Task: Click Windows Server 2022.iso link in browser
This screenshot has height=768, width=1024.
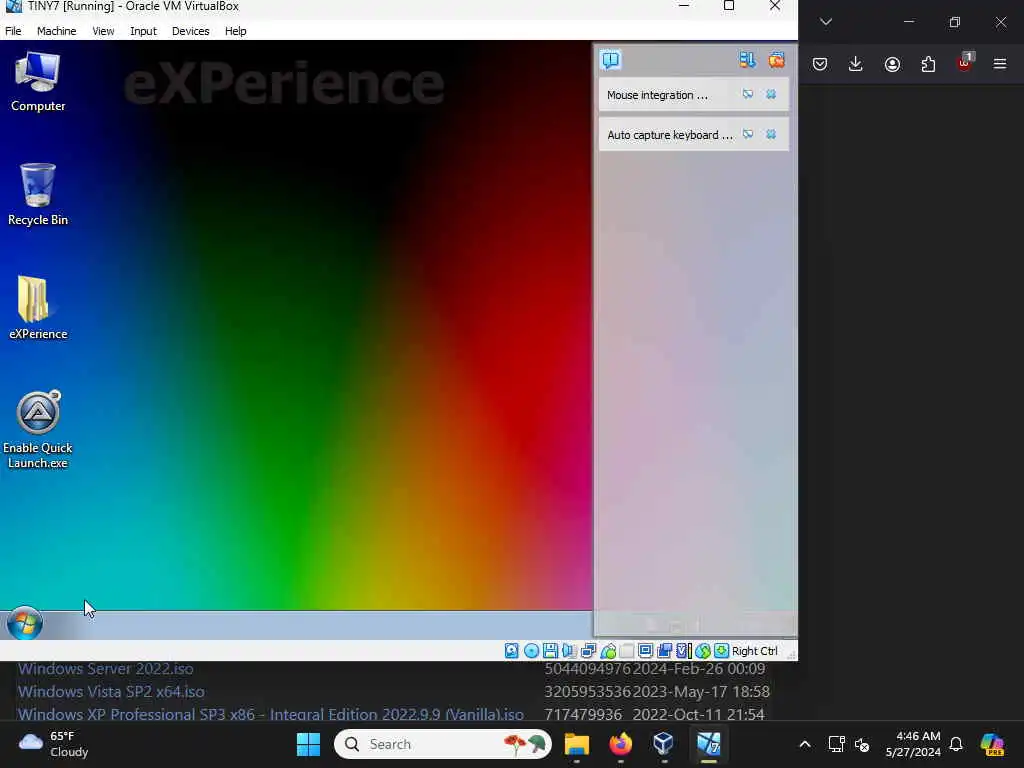Action: (105, 669)
